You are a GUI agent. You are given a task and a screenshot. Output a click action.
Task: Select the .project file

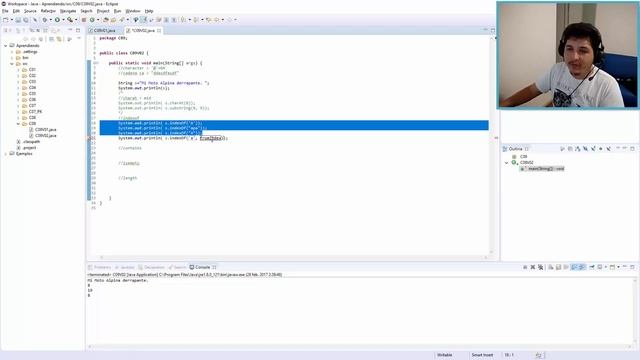(x=29, y=147)
